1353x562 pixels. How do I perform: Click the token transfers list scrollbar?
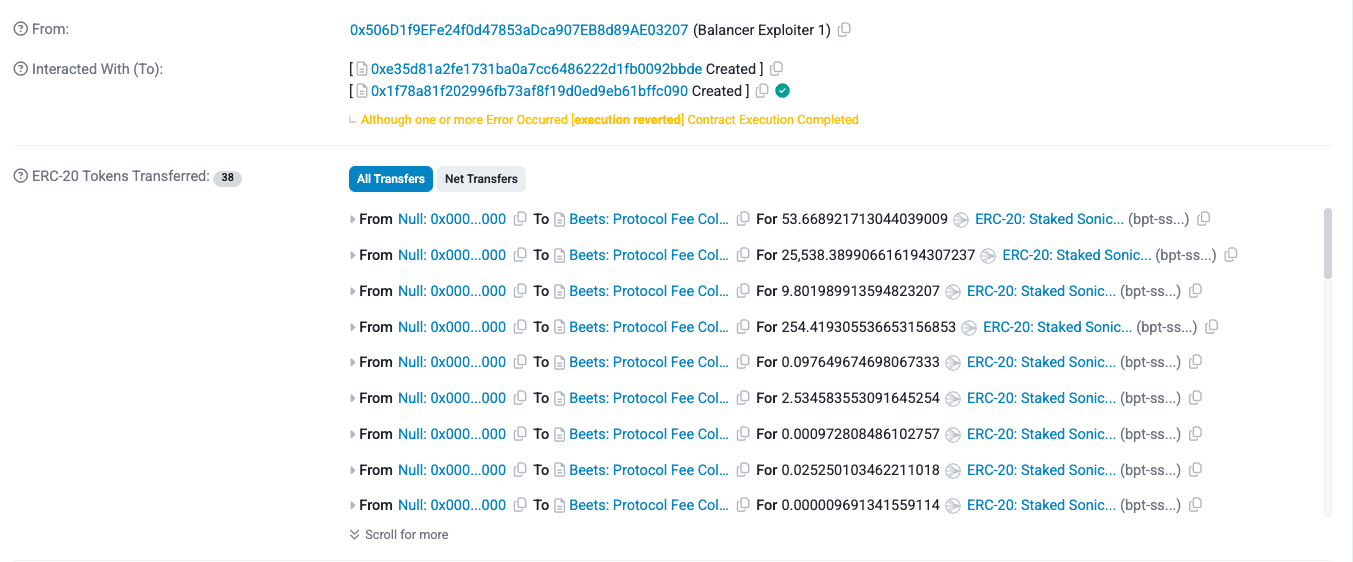(1328, 244)
